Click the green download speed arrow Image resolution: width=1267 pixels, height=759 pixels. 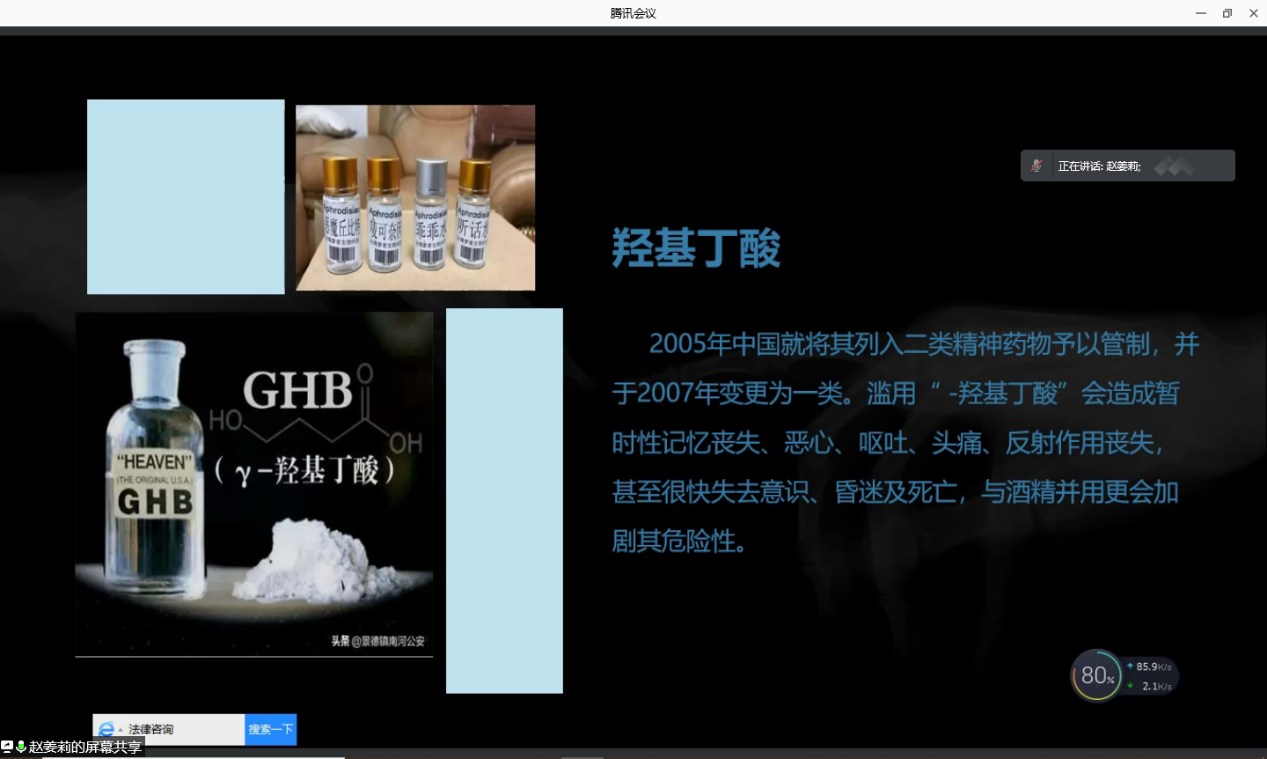click(x=1130, y=686)
